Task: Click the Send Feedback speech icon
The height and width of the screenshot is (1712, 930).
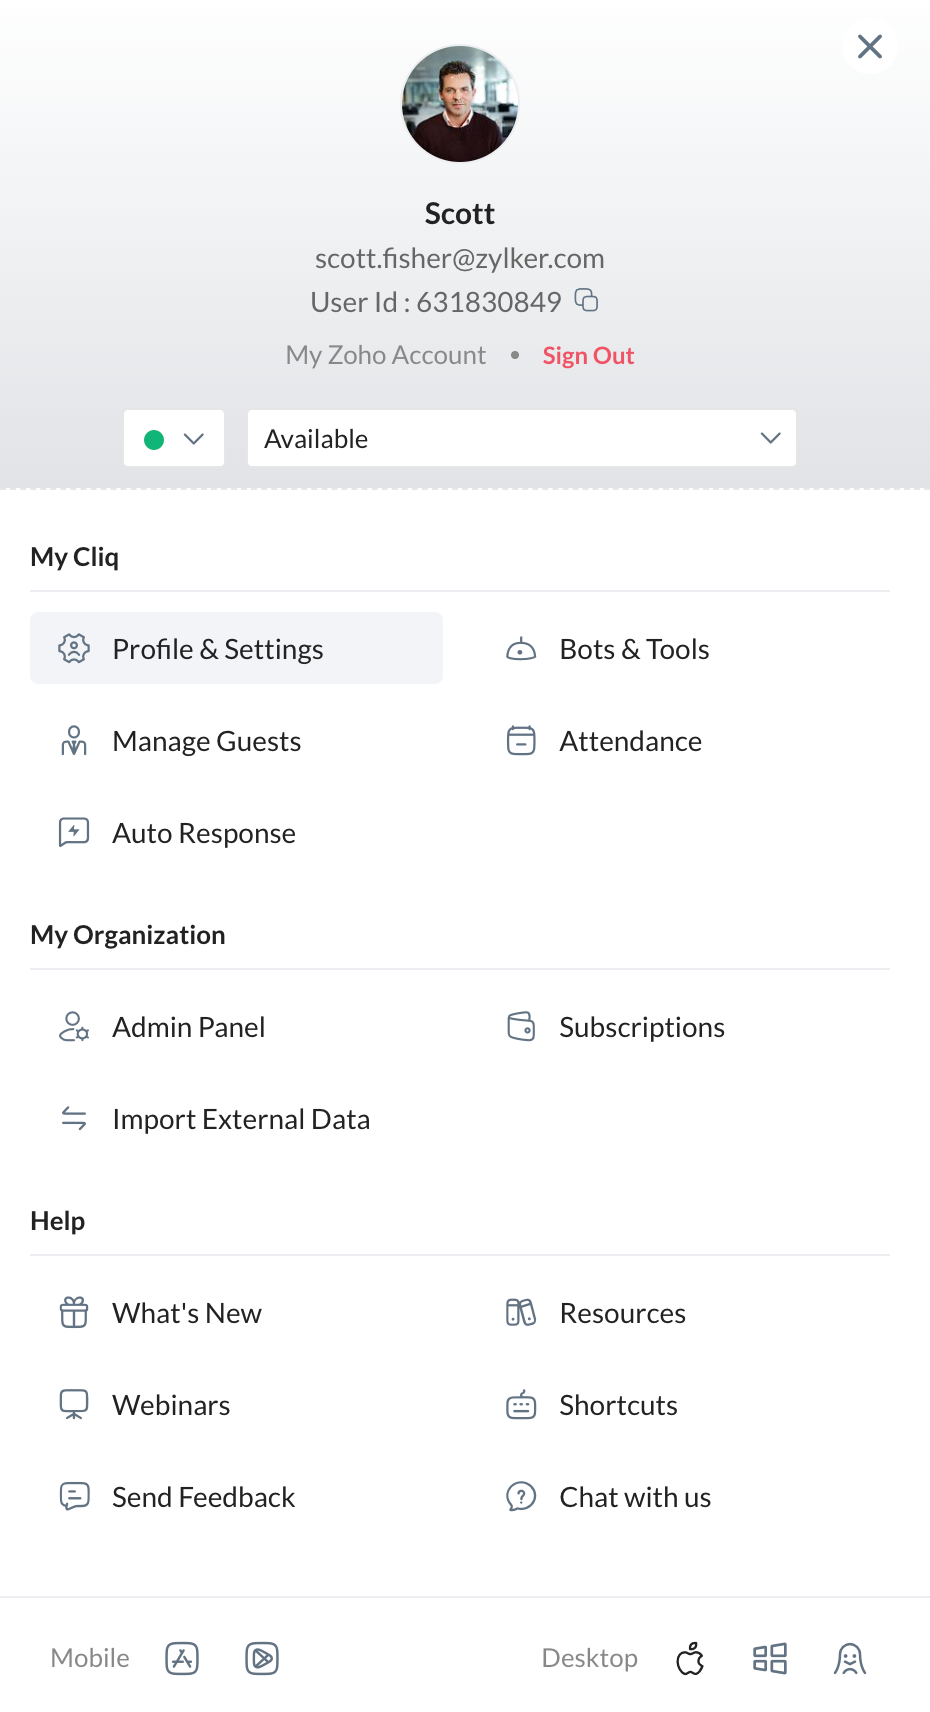Action: [x=74, y=1496]
